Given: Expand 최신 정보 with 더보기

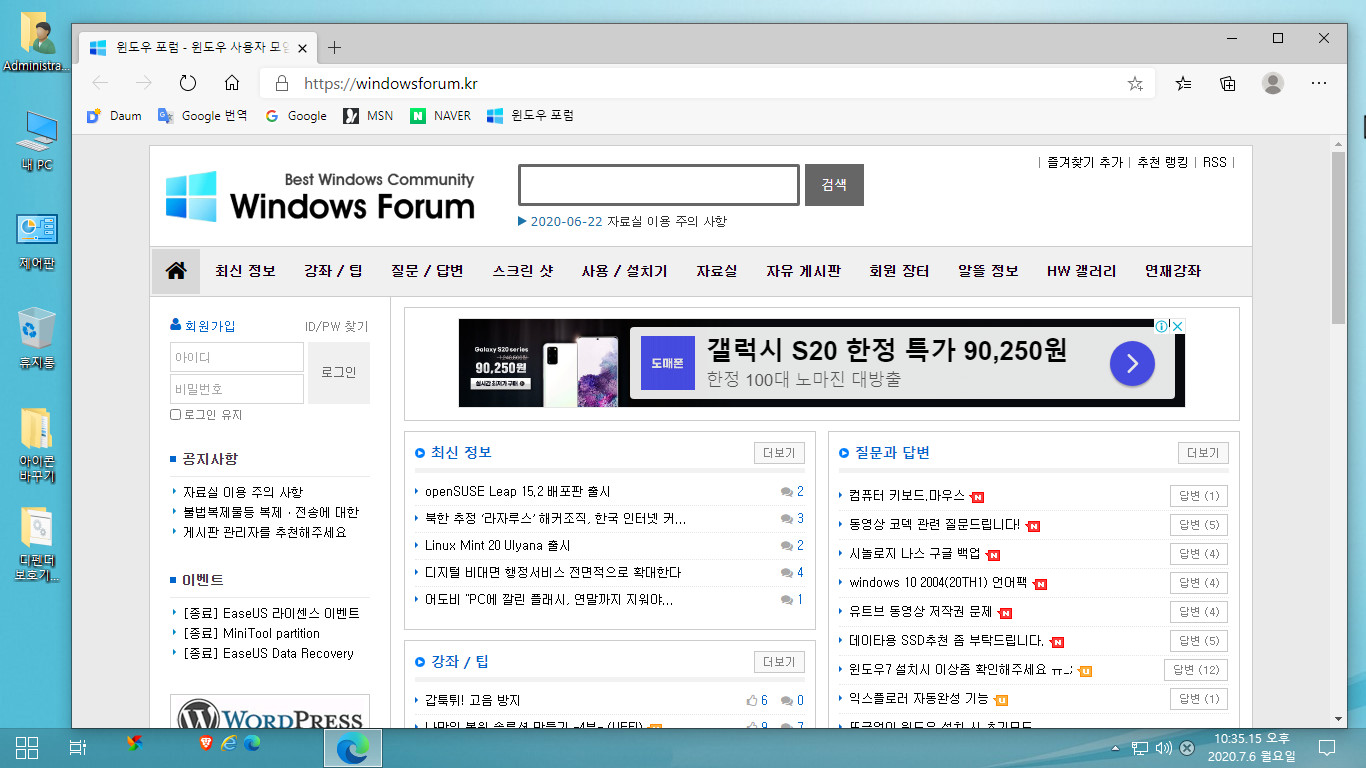Looking at the screenshot, I should pyautogui.click(x=779, y=453).
